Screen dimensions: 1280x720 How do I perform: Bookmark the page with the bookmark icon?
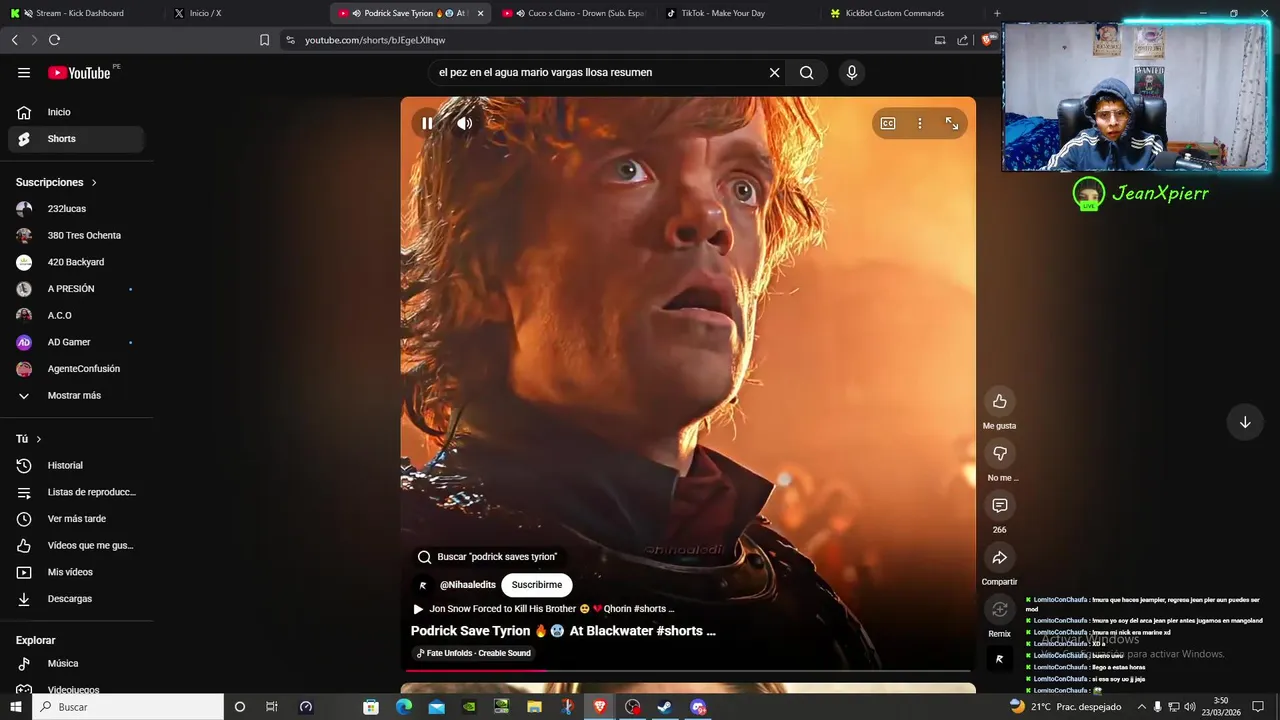point(264,40)
